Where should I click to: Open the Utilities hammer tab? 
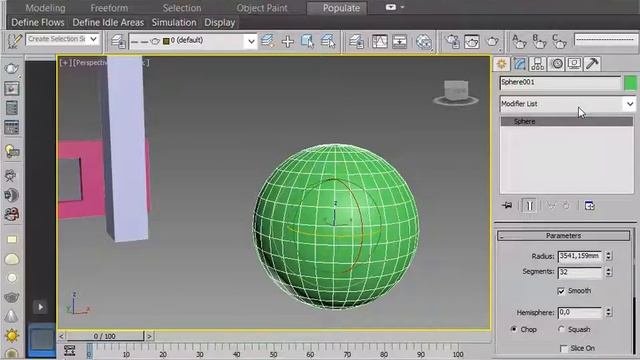coord(592,64)
